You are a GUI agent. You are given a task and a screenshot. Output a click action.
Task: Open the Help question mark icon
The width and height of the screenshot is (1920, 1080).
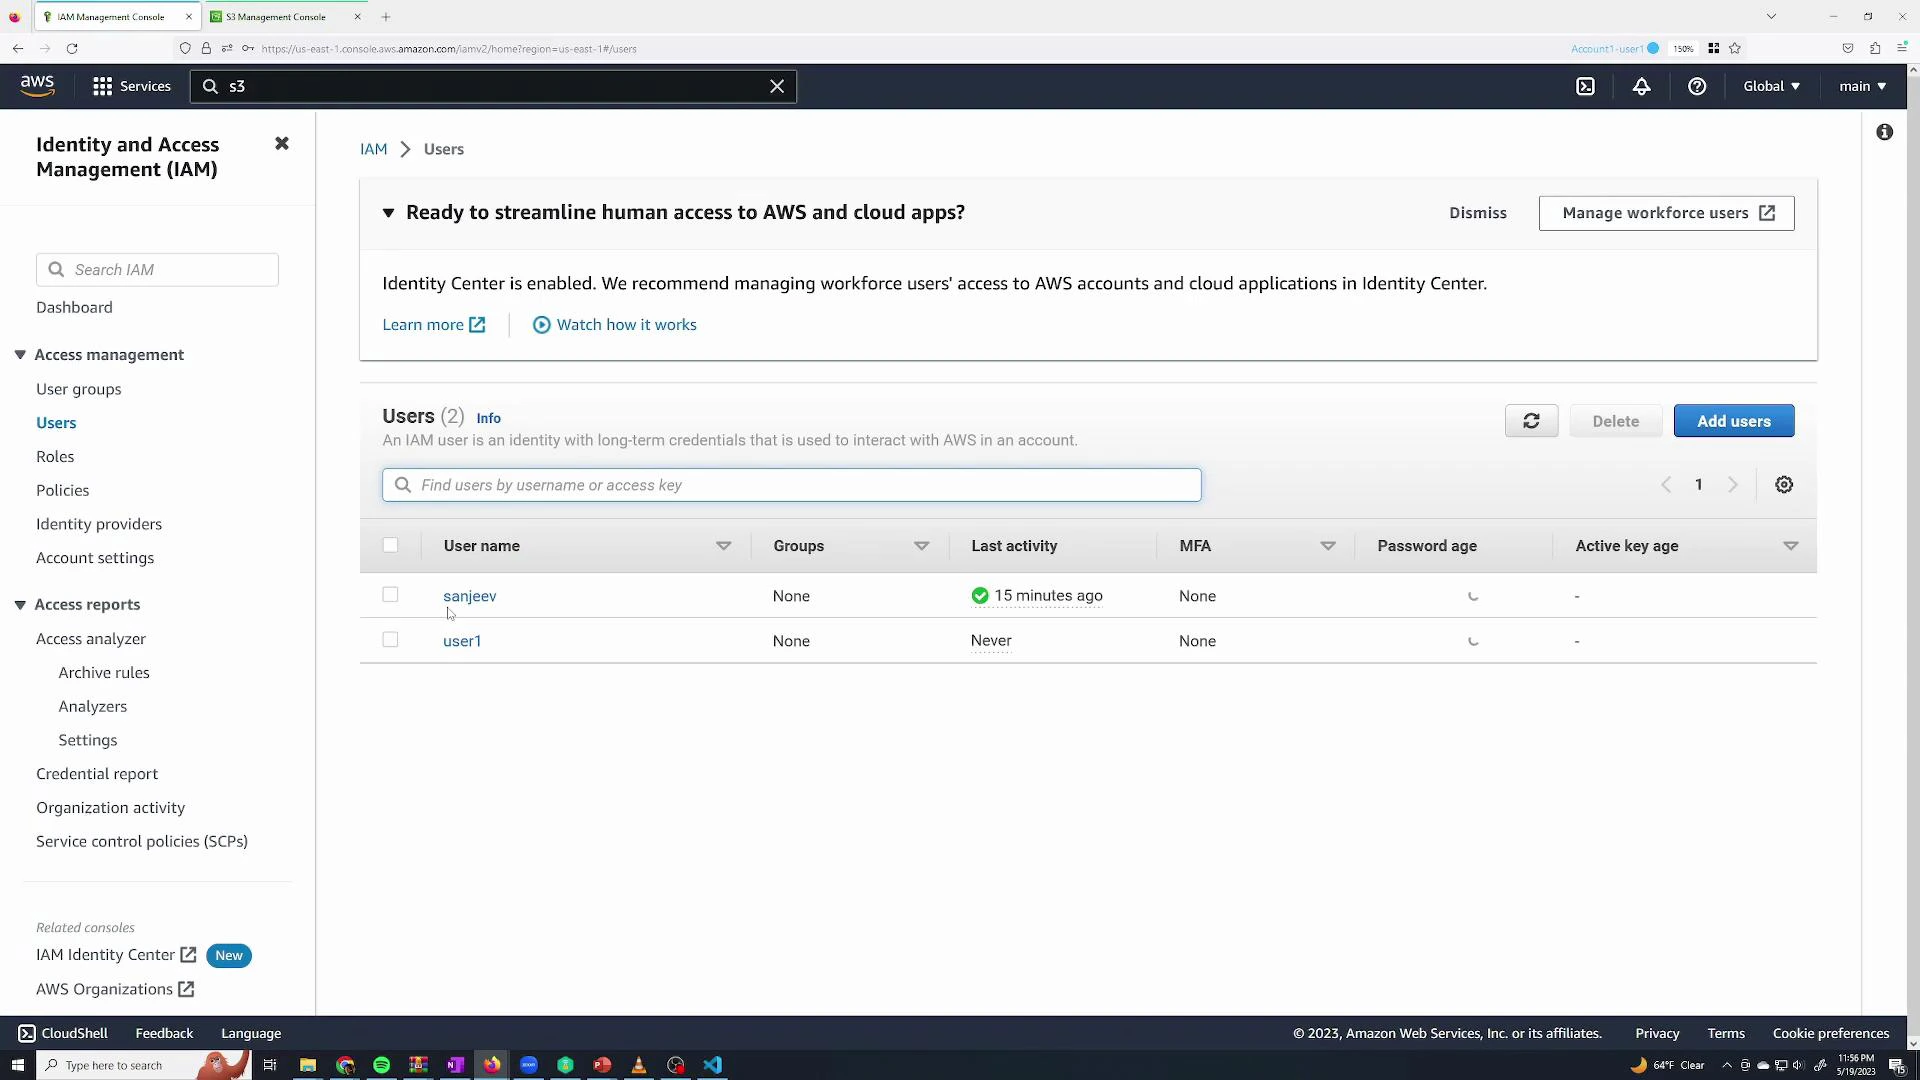[1697, 86]
